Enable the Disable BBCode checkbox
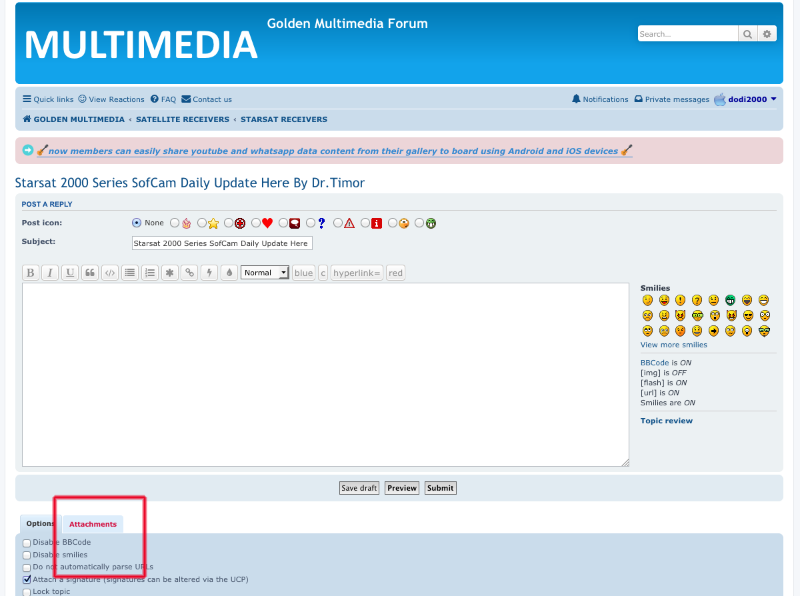 coord(27,543)
